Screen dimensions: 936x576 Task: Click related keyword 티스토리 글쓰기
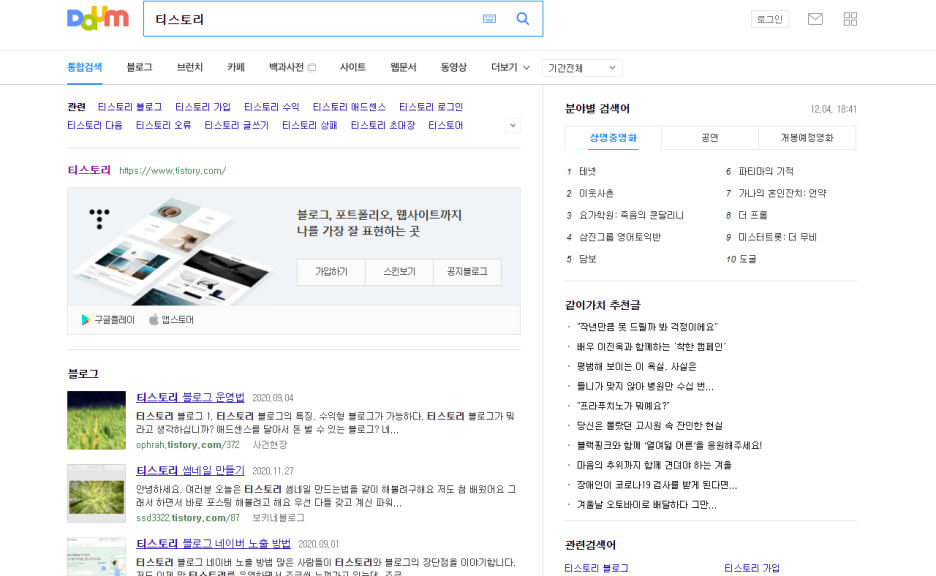[236, 125]
